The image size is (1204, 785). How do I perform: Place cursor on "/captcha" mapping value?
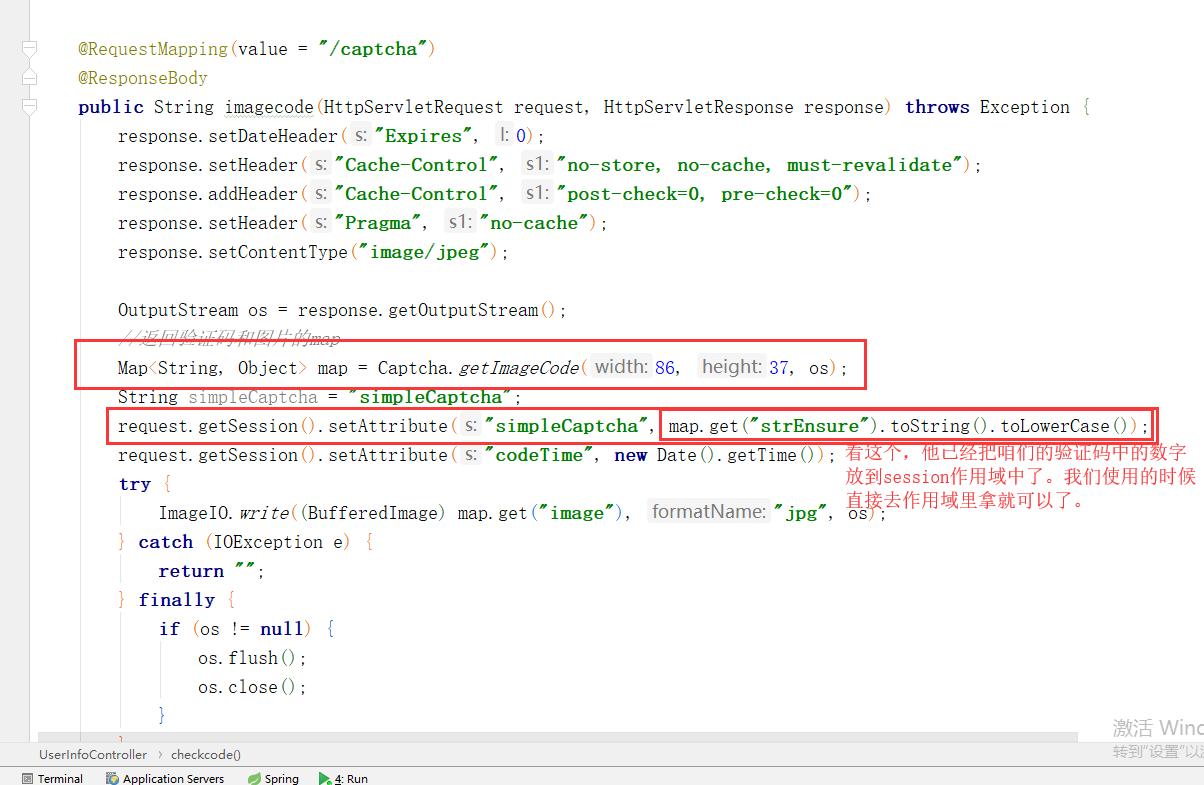373,49
